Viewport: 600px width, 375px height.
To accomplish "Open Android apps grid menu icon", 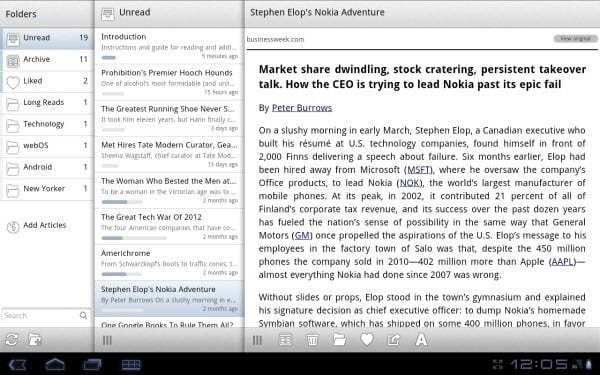I will coord(131,364).
